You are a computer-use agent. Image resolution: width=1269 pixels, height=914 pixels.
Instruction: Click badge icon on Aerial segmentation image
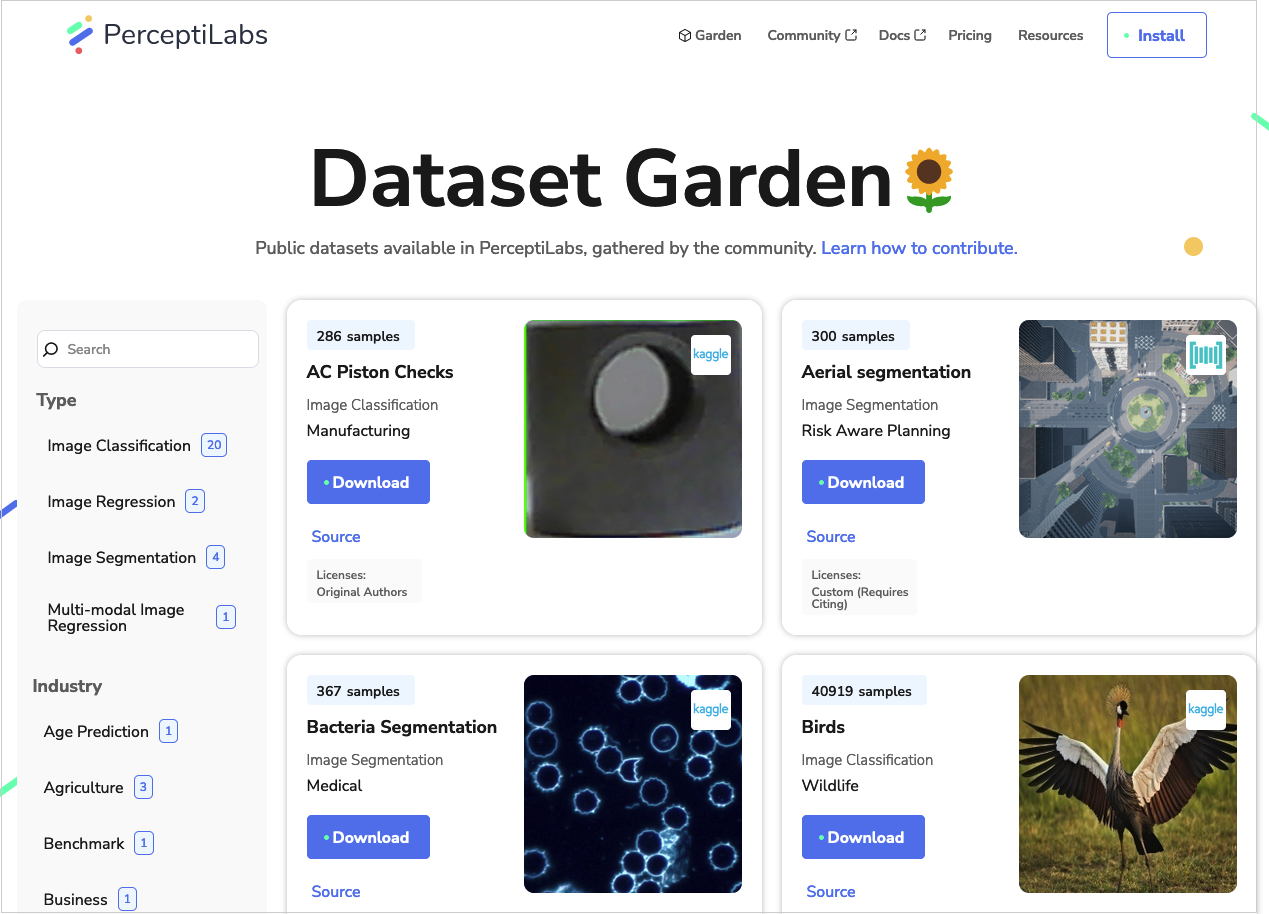coord(1206,355)
